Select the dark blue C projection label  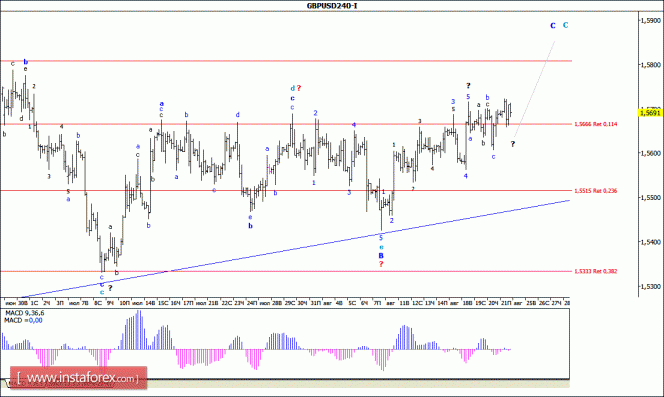pyautogui.click(x=553, y=26)
